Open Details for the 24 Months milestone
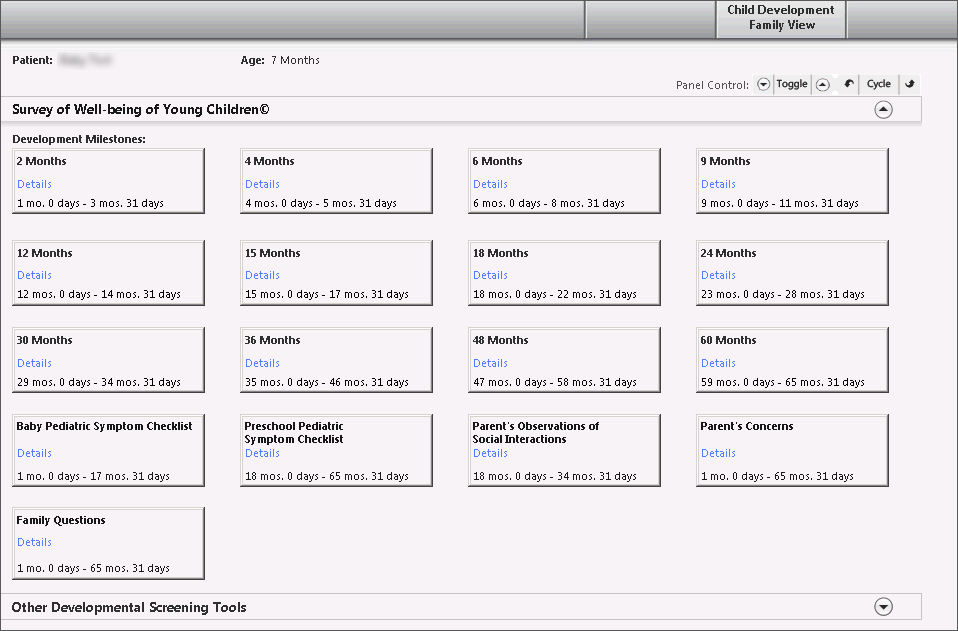 [x=718, y=275]
